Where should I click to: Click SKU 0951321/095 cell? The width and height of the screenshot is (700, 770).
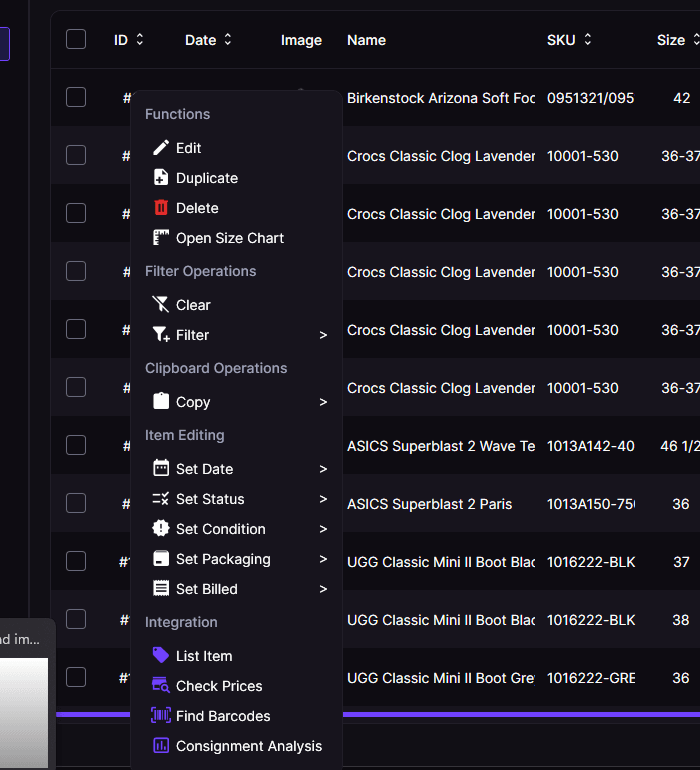point(590,98)
